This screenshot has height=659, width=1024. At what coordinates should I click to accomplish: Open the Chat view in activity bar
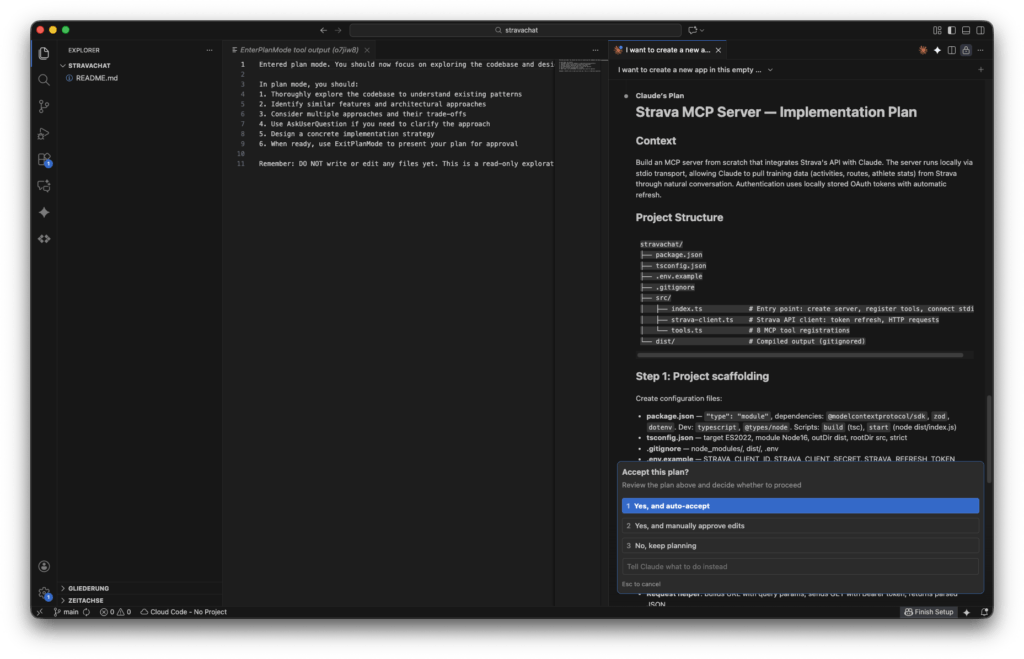pyautogui.click(x=44, y=186)
